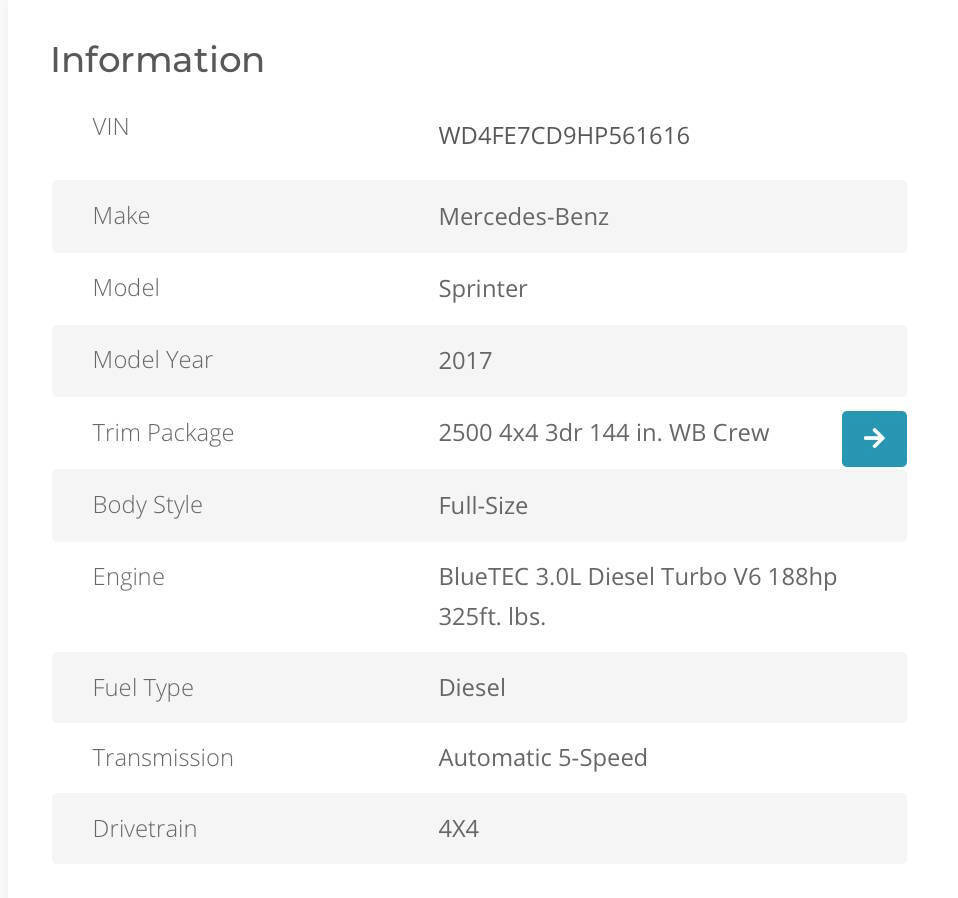Select the Make value Mercedes-Benz
This screenshot has height=898, width=958.
[523, 216]
